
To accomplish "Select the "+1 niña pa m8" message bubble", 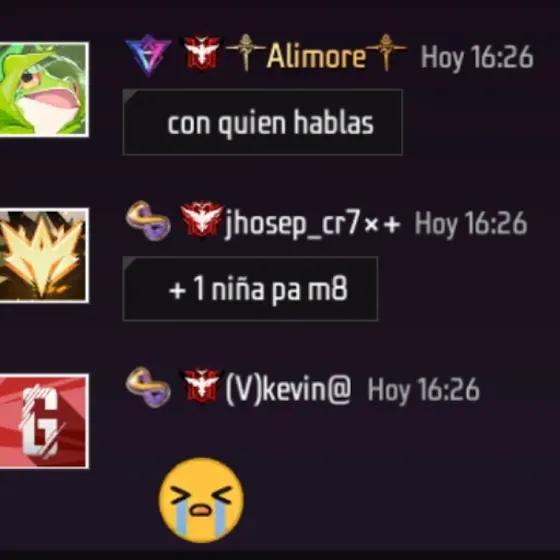I will (250, 289).
